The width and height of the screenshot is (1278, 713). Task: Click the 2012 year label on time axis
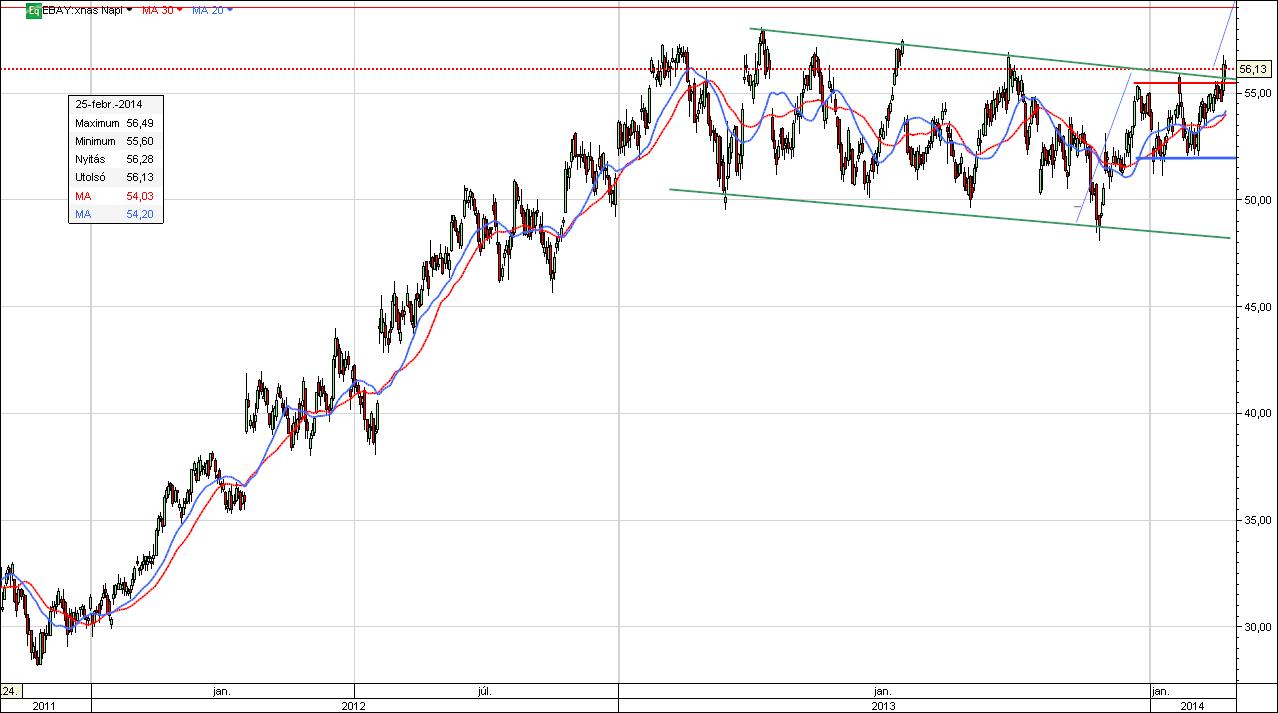click(352, 706)
